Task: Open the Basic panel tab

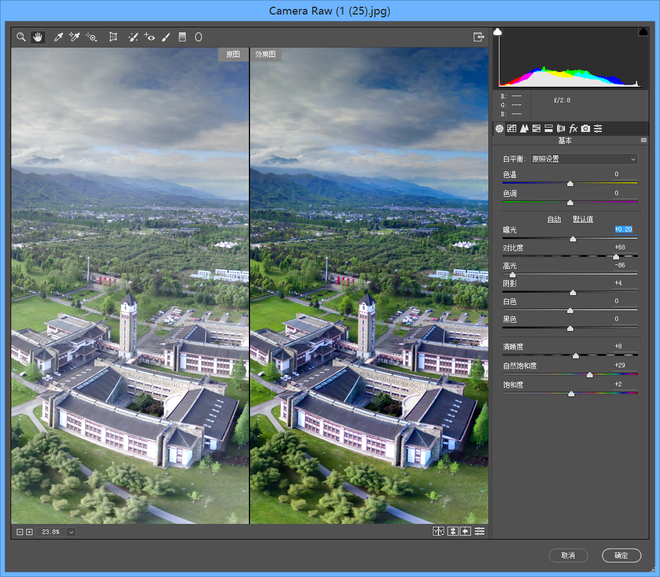Action: click(x=499, y=128)
